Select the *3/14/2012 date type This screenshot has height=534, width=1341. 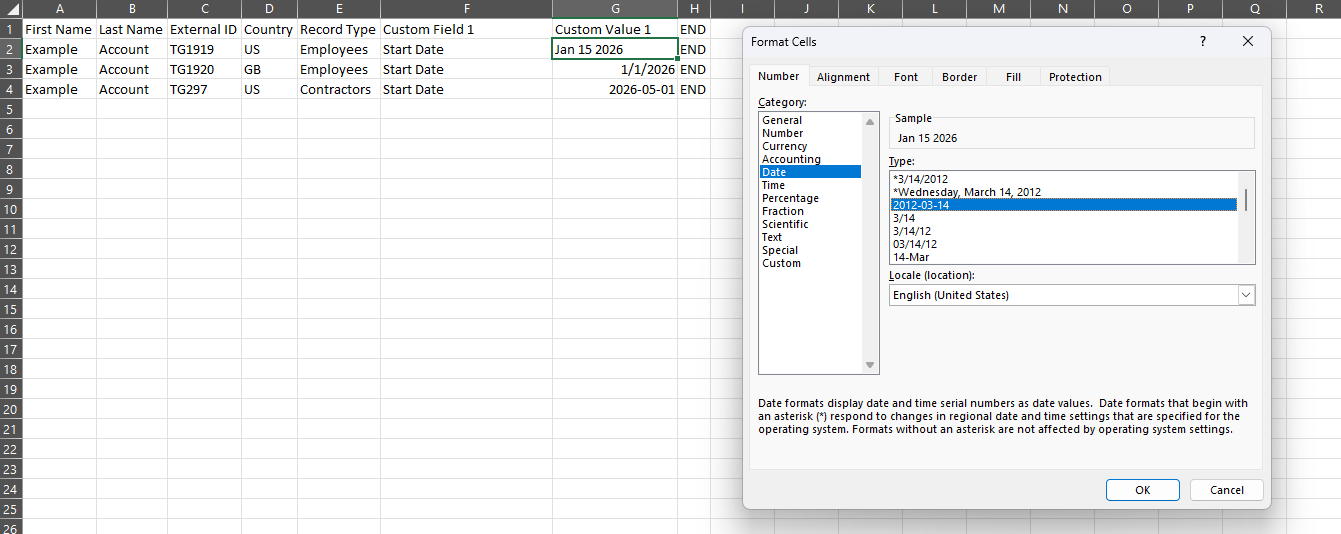pos(1064,179)
